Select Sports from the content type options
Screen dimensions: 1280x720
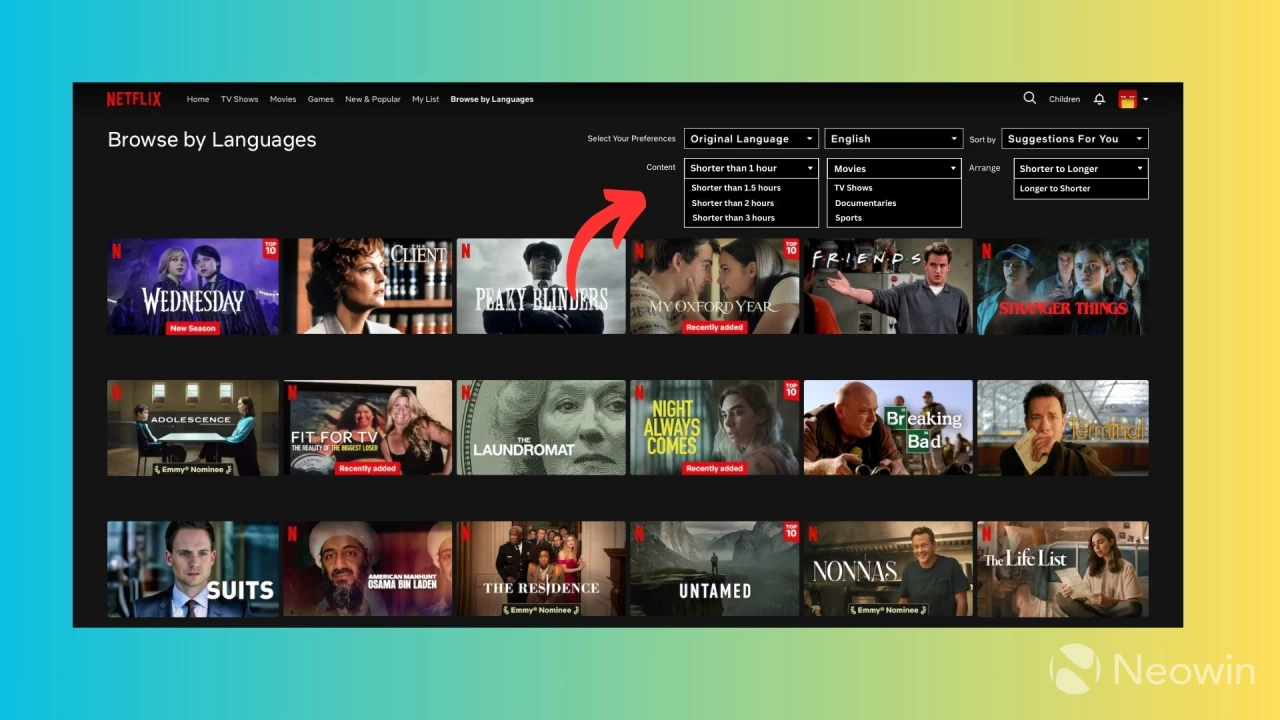pos(848,217)
